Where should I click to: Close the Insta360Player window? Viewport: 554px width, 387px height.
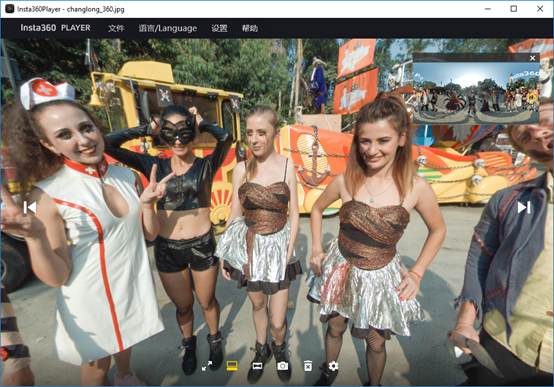click(540, 9)
